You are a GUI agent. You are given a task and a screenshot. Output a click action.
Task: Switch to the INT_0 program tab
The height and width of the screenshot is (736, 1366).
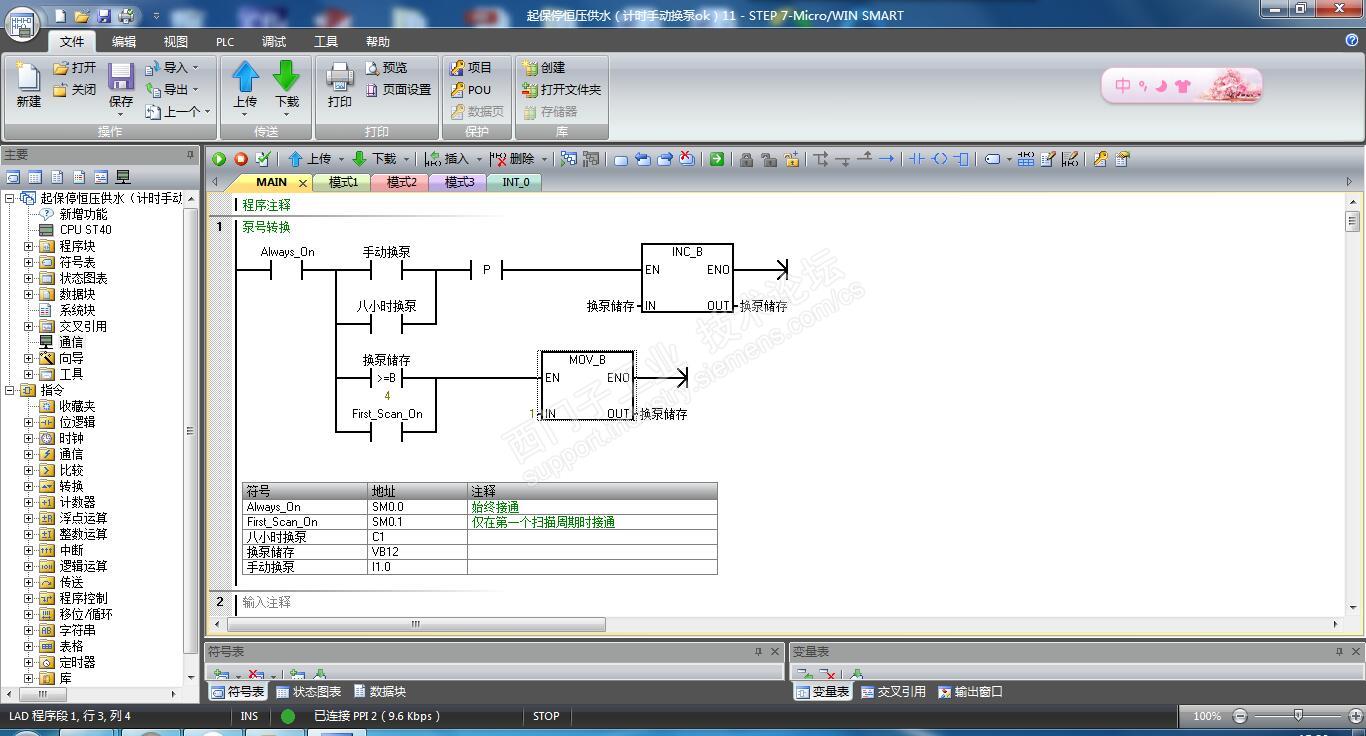(516, 182)
